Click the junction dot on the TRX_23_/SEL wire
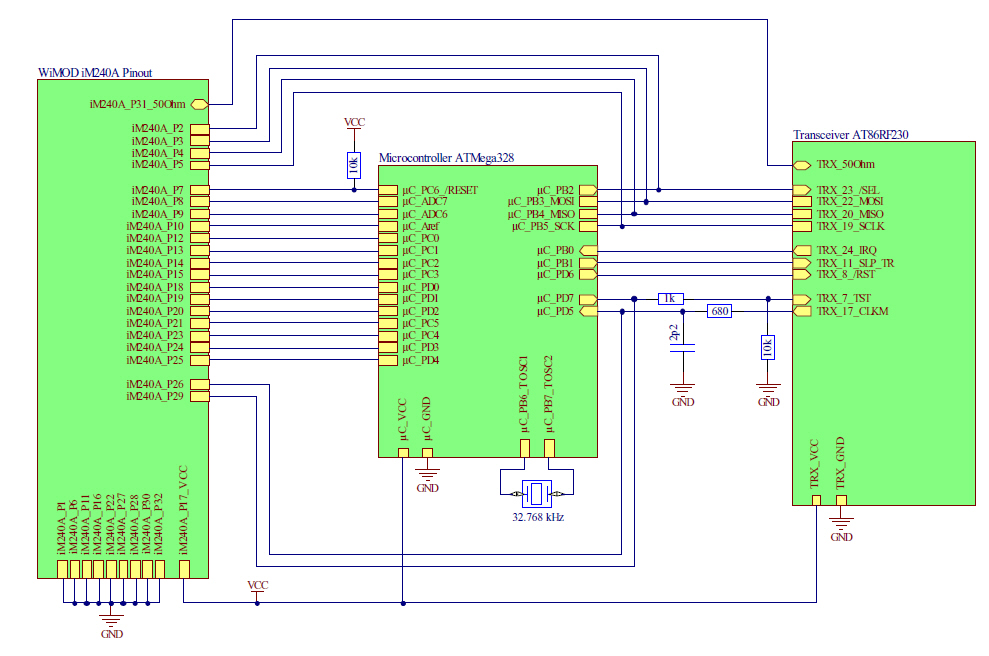The image size is (989, 656). pos(658,190)
